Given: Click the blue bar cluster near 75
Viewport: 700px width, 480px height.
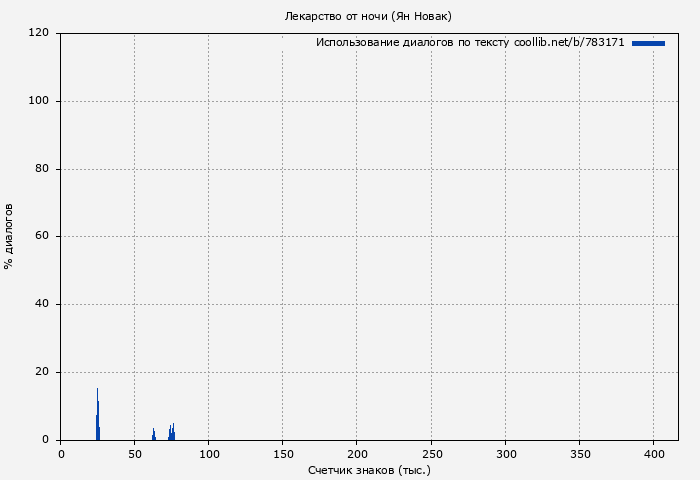Looking at the screenshot, I should pos(172,432).
